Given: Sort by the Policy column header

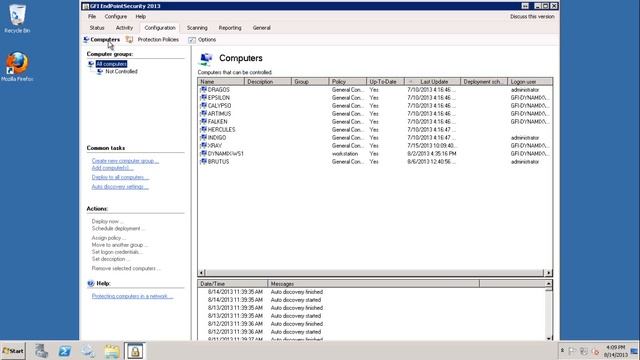Looking at the screenshot, I should point(347,82).
